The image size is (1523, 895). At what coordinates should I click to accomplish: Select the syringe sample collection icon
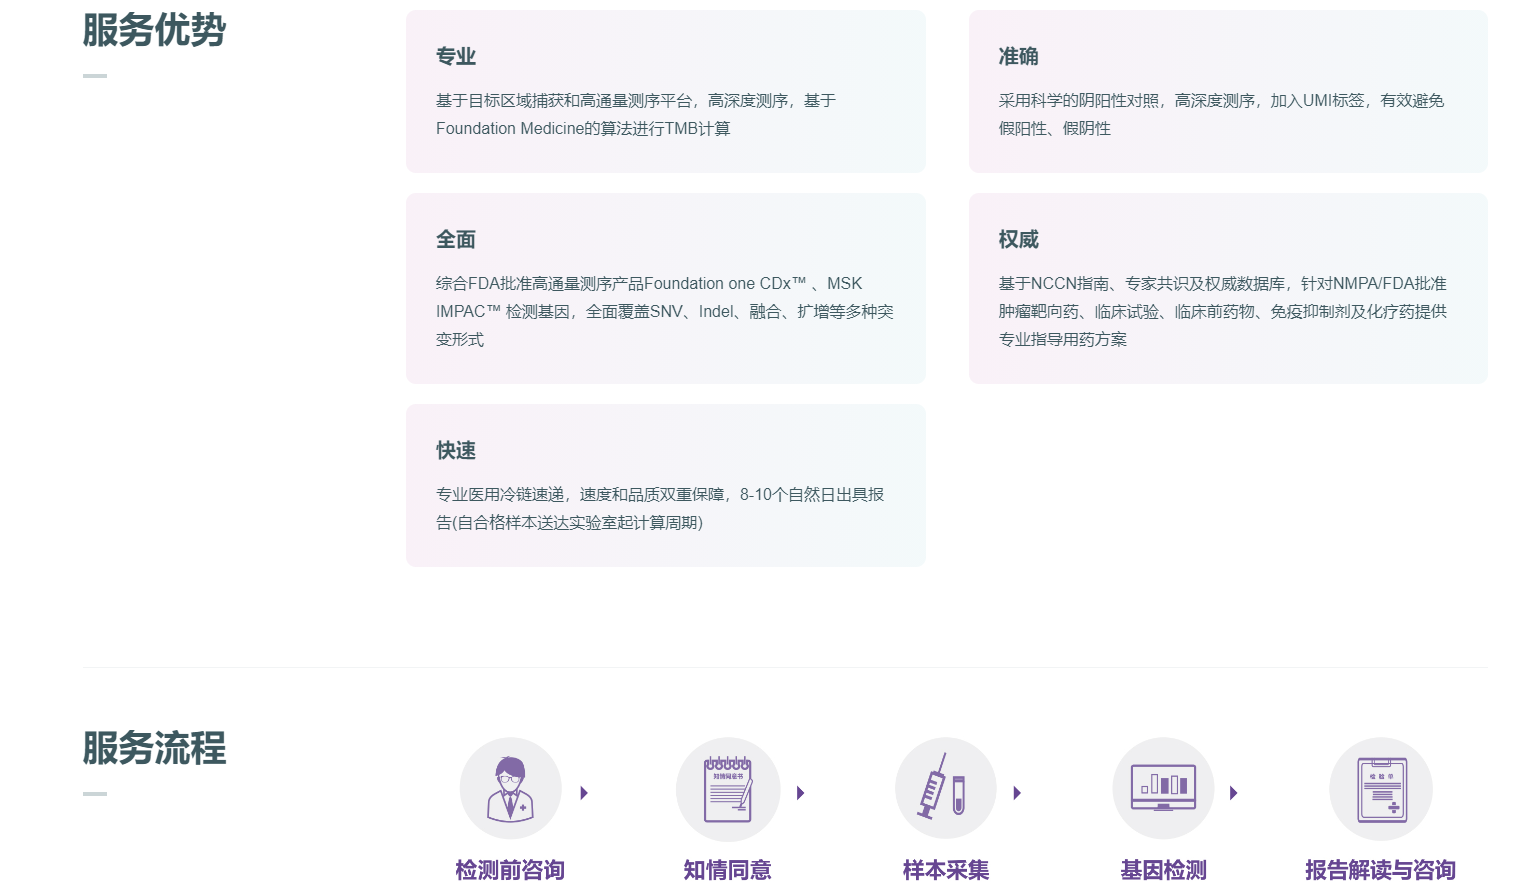click(945, 789)
